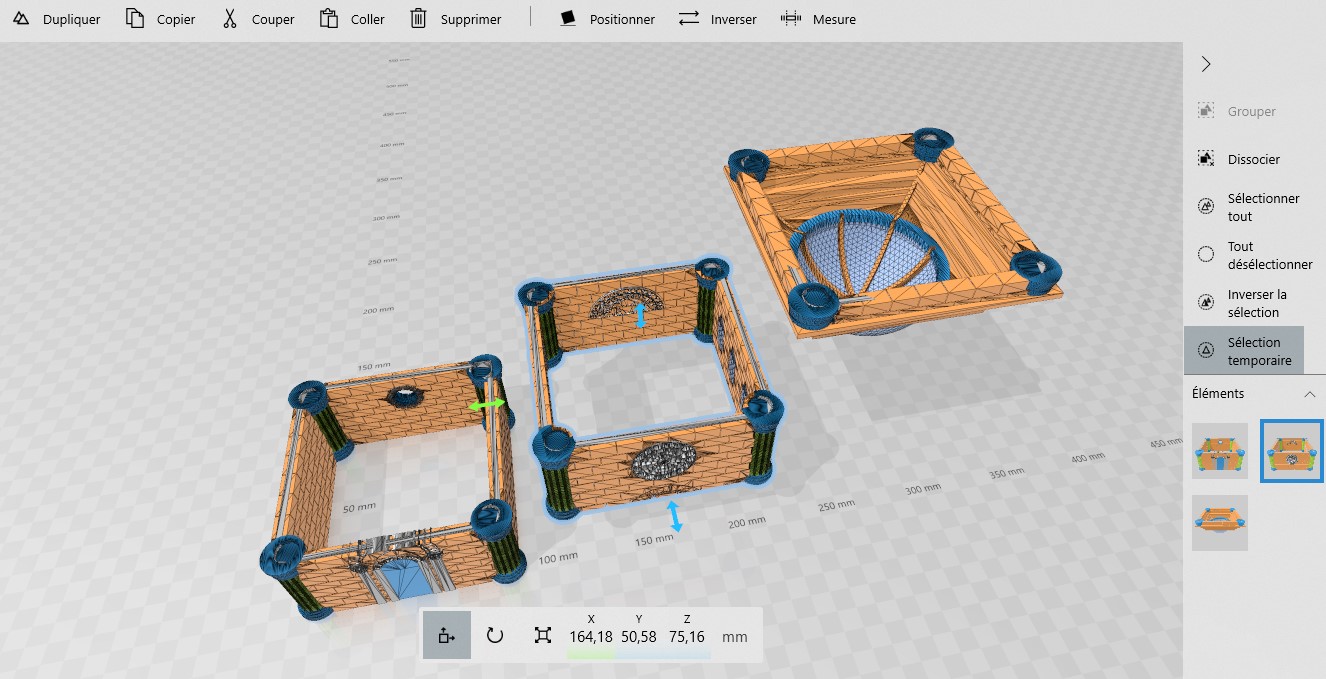Select the rotate tool in bottom bar
The height and width of the screenshot is (679, 1326).
tap(495, 635)
